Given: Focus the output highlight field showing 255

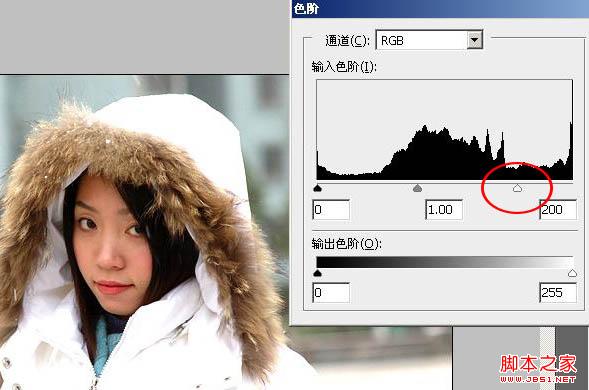Looking at the screenshot, I should [558, 293].
